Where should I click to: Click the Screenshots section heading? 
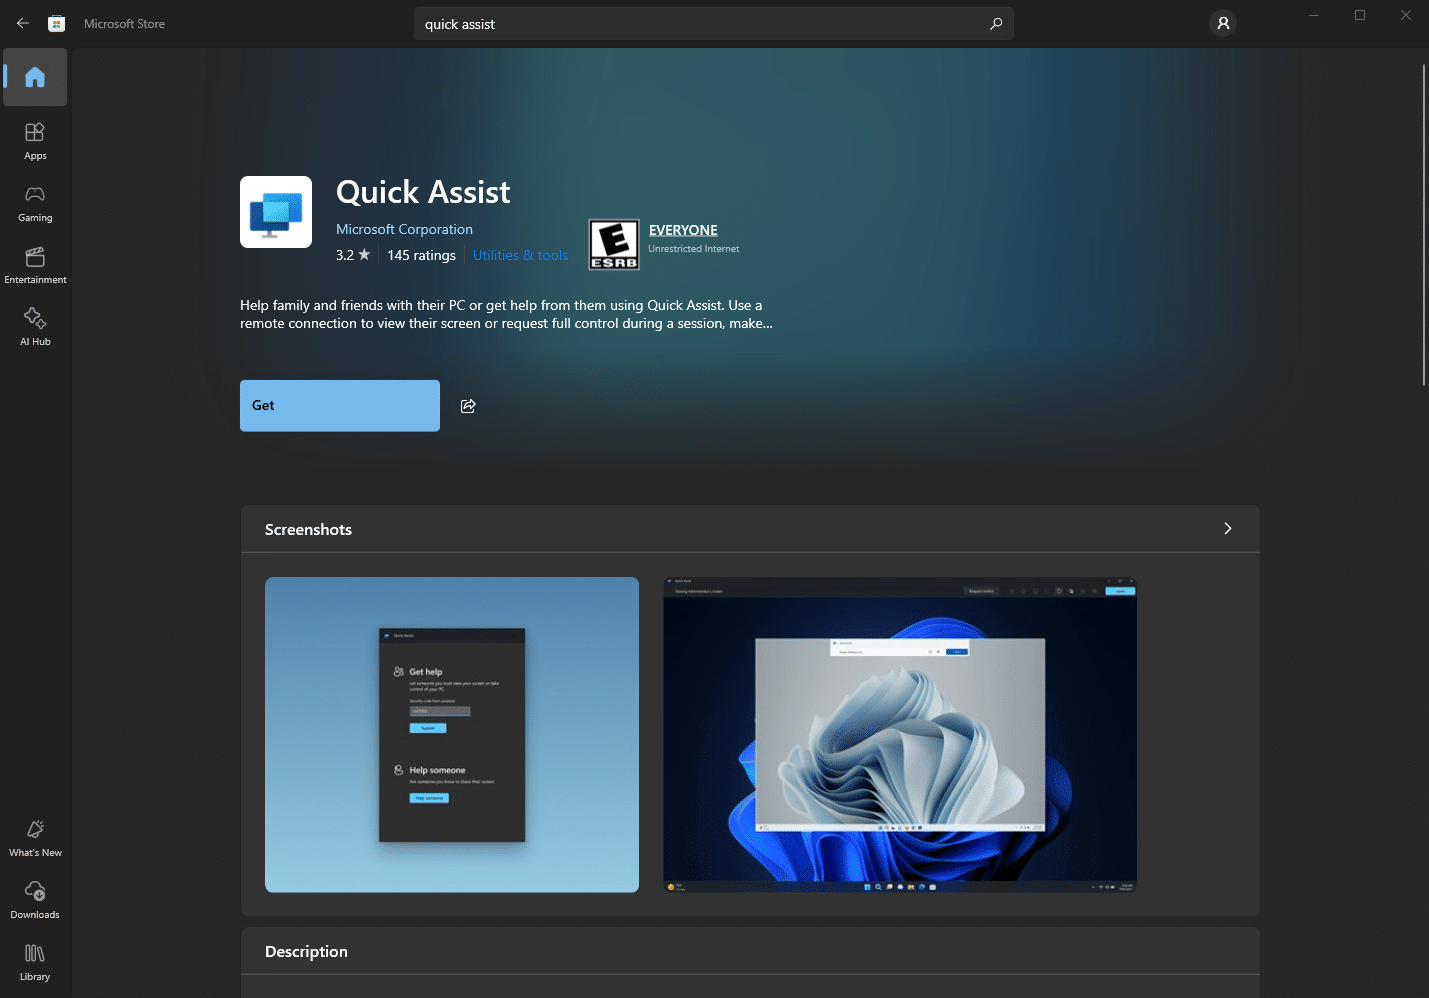(308, 530)
